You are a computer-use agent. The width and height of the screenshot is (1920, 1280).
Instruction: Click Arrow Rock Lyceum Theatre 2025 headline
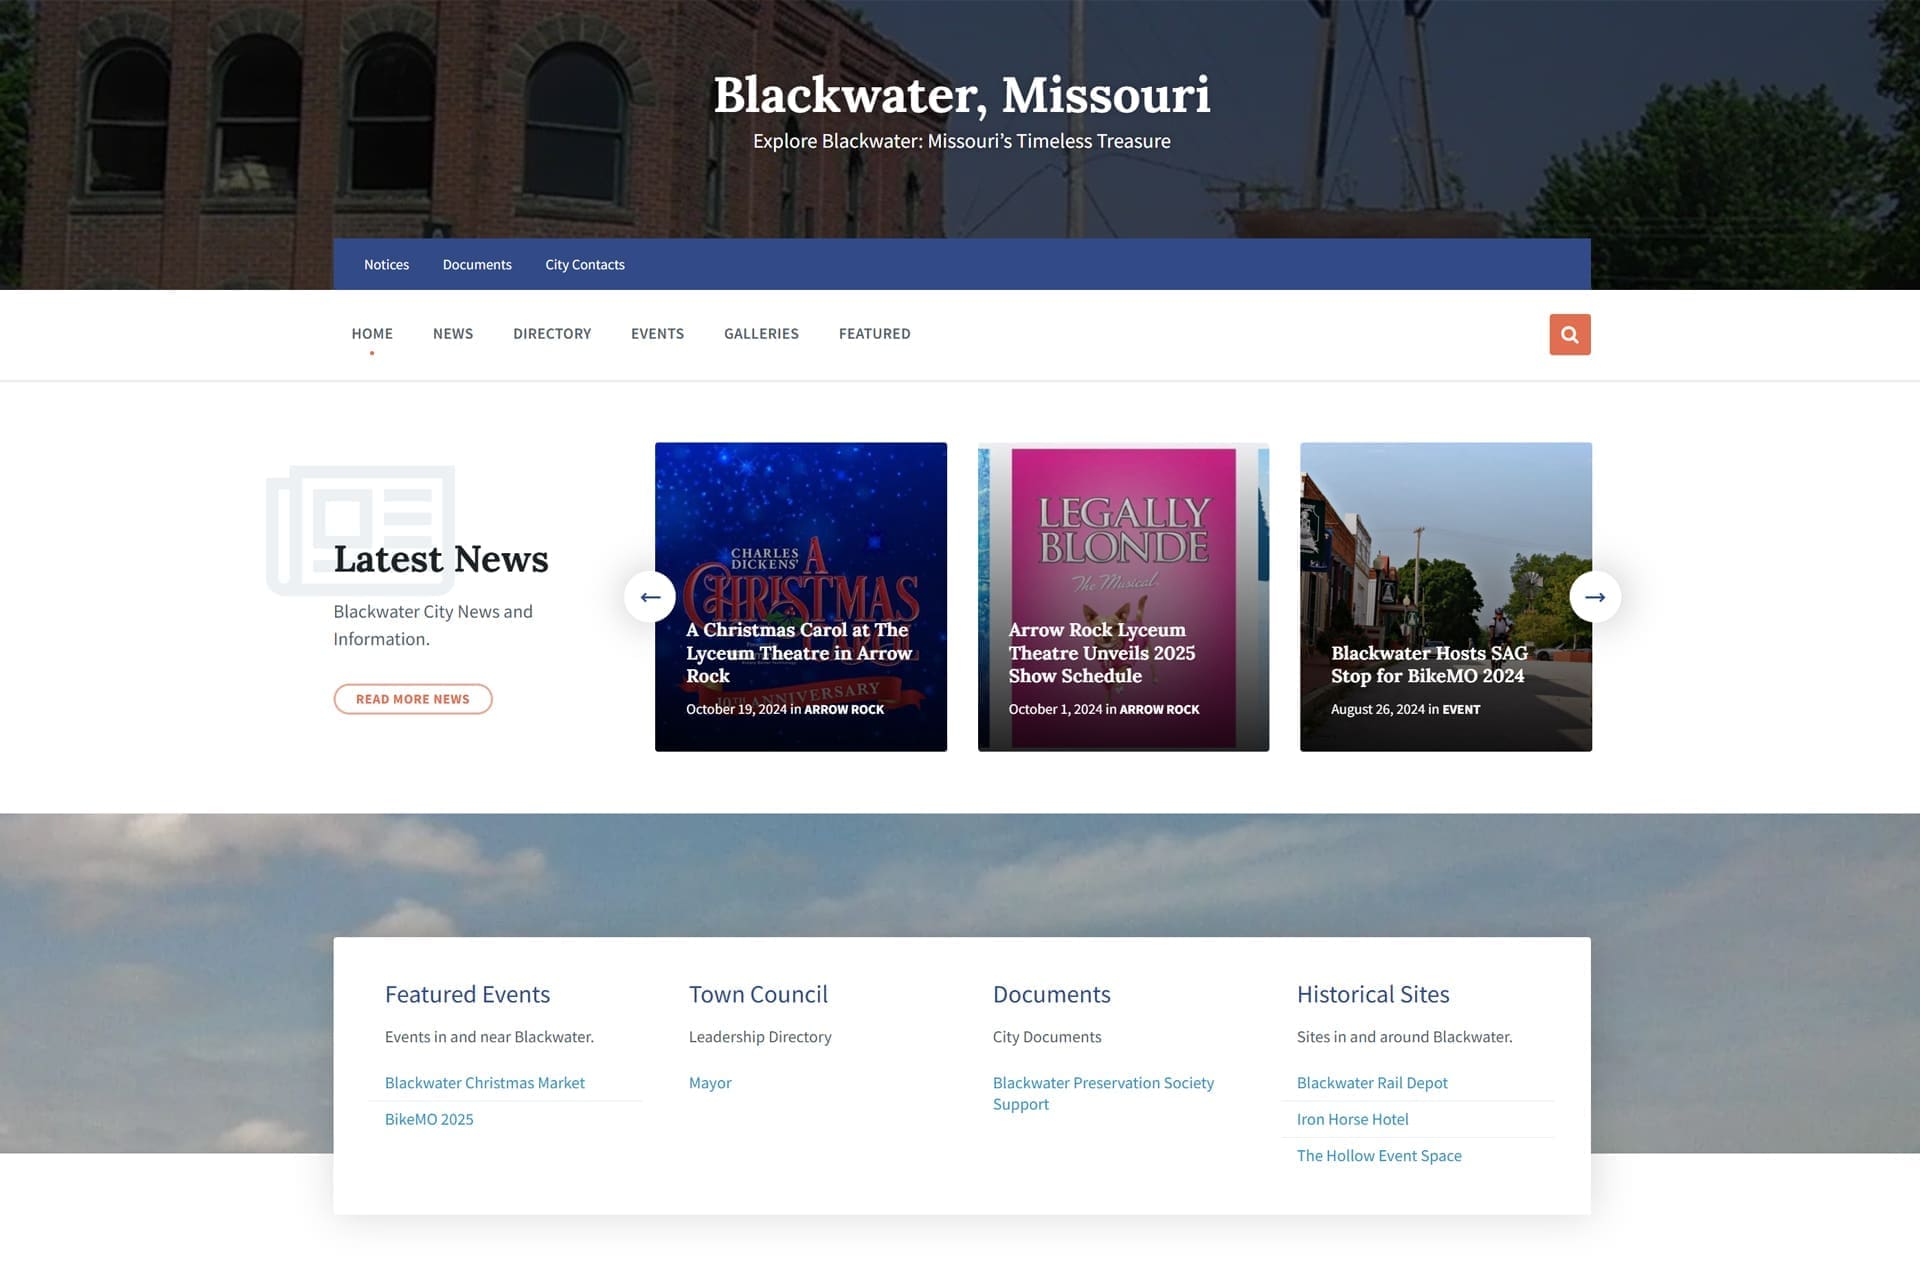point(1102,653)
